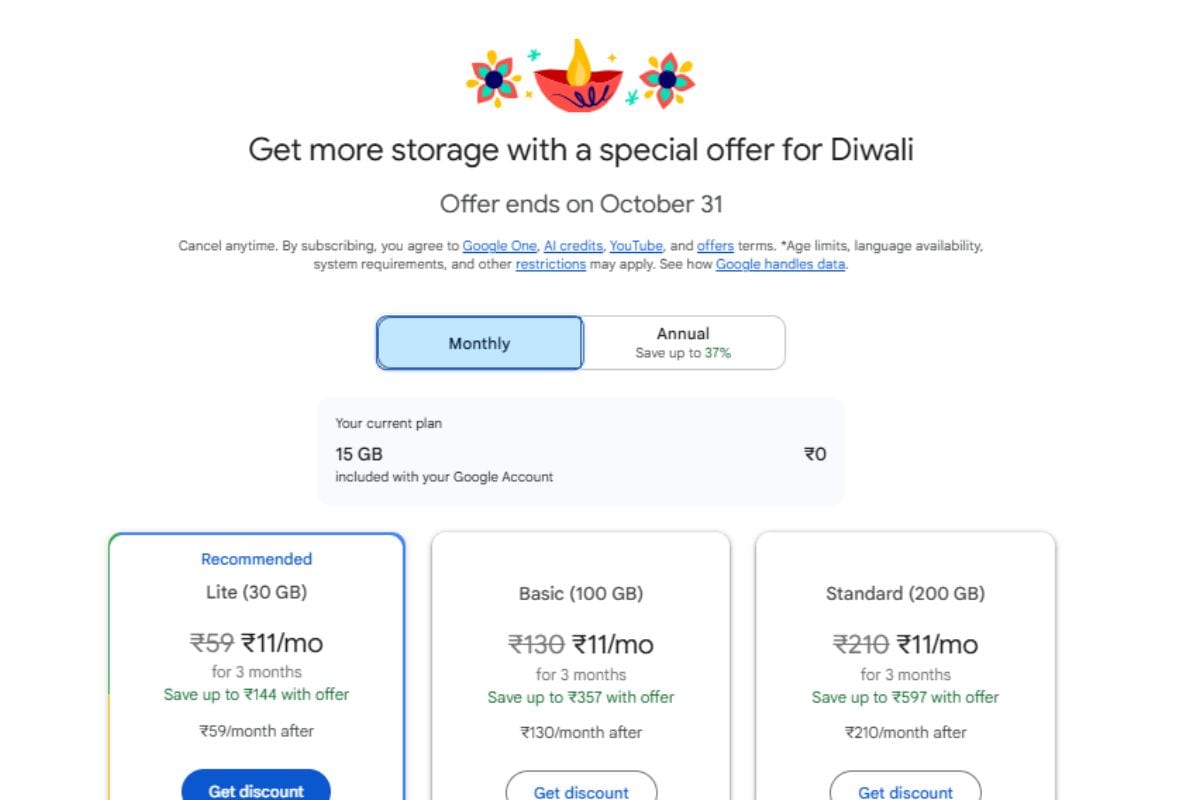Get discount for Lite 30 GB plan
The height and width of the screenshot is (800, 1200).
pyautogui.click(x=256, y=786)
